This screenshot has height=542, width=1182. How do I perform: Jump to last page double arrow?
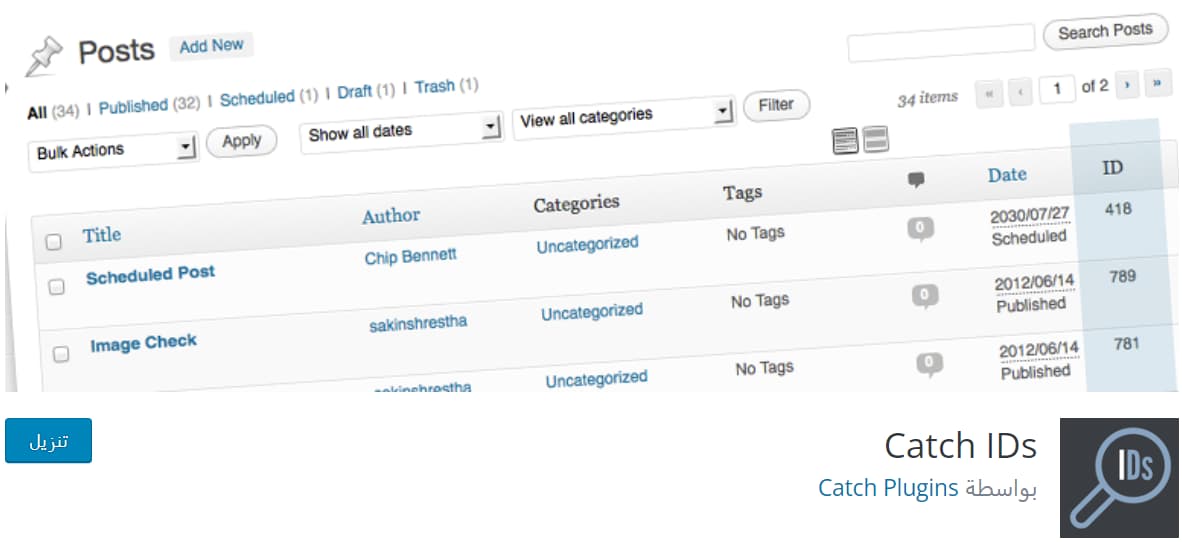tap(1158, 84)
